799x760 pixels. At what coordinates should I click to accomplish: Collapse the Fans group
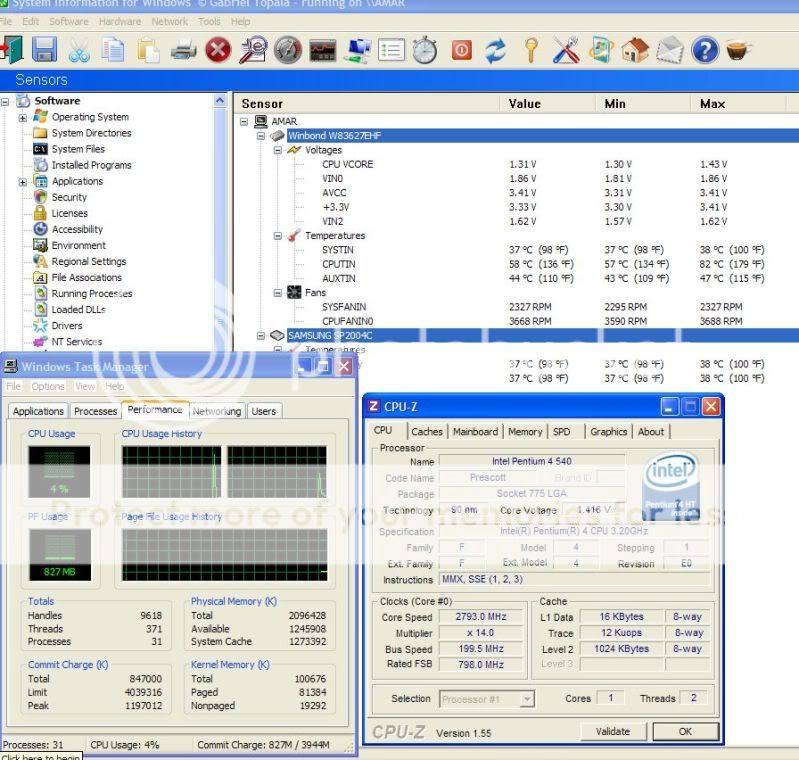tap(278, 293)
